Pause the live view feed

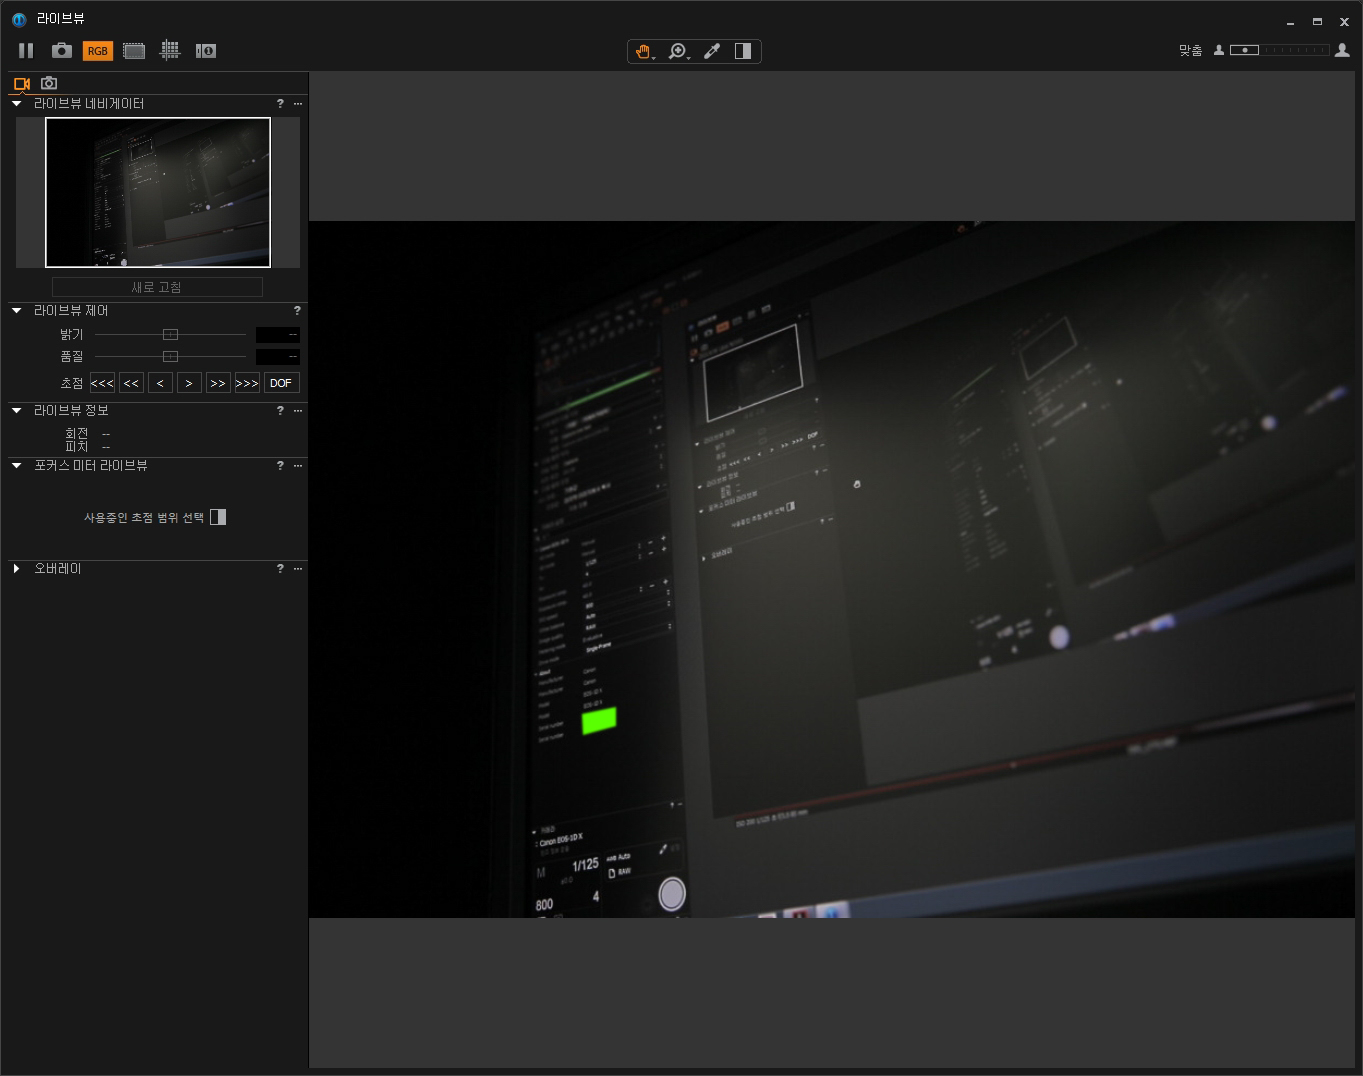click(x=26, y=51)
